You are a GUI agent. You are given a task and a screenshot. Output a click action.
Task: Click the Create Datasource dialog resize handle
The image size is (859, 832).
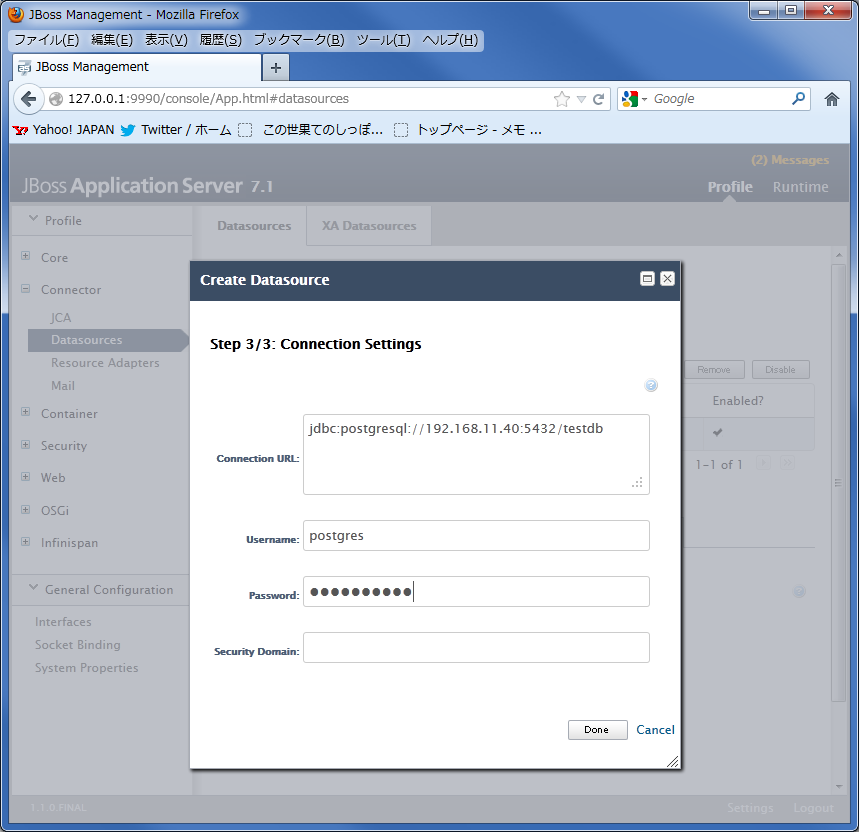click(x=673, y=761)
